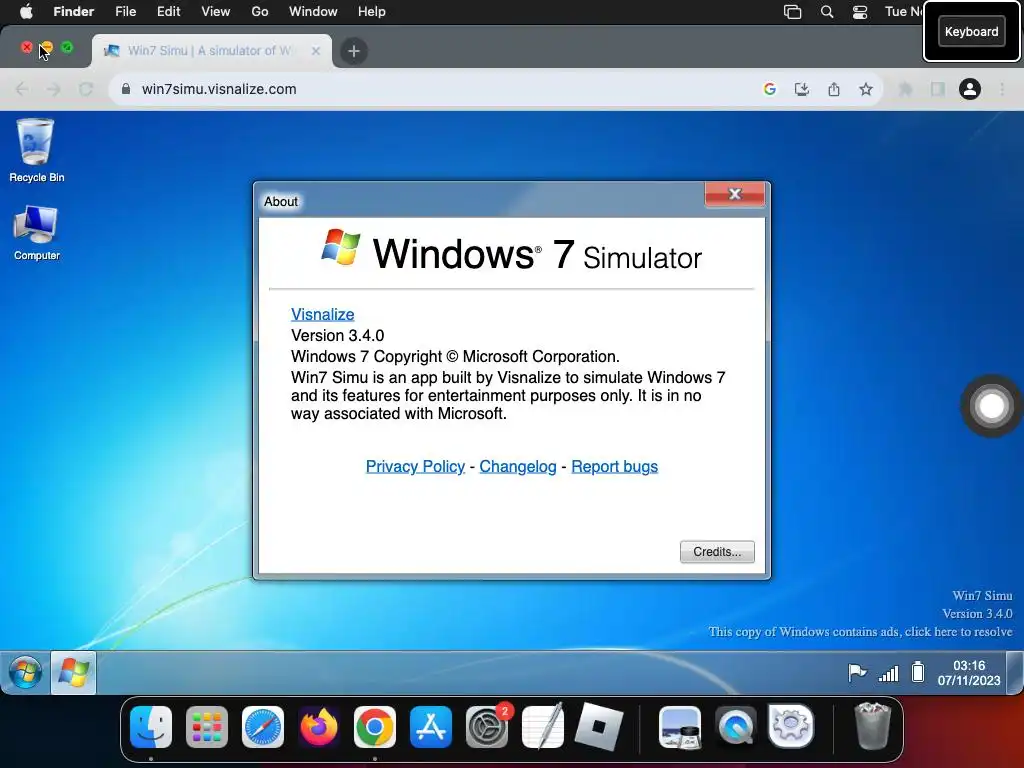
Task: Install the web app icon
Action: click(802, 89)
